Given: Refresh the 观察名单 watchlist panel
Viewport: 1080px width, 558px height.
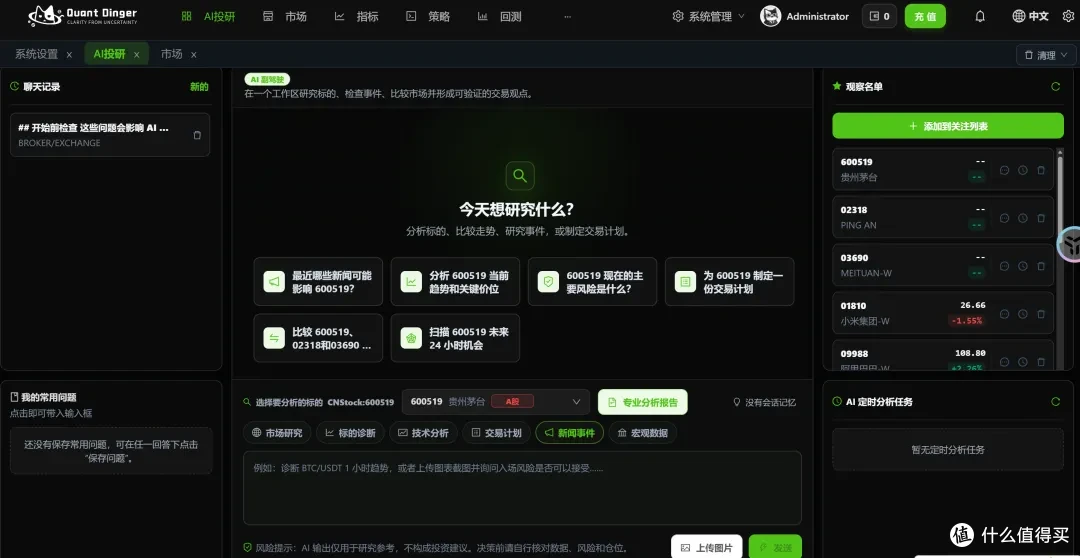Looking at the screenshot, I should [1055, 86].
